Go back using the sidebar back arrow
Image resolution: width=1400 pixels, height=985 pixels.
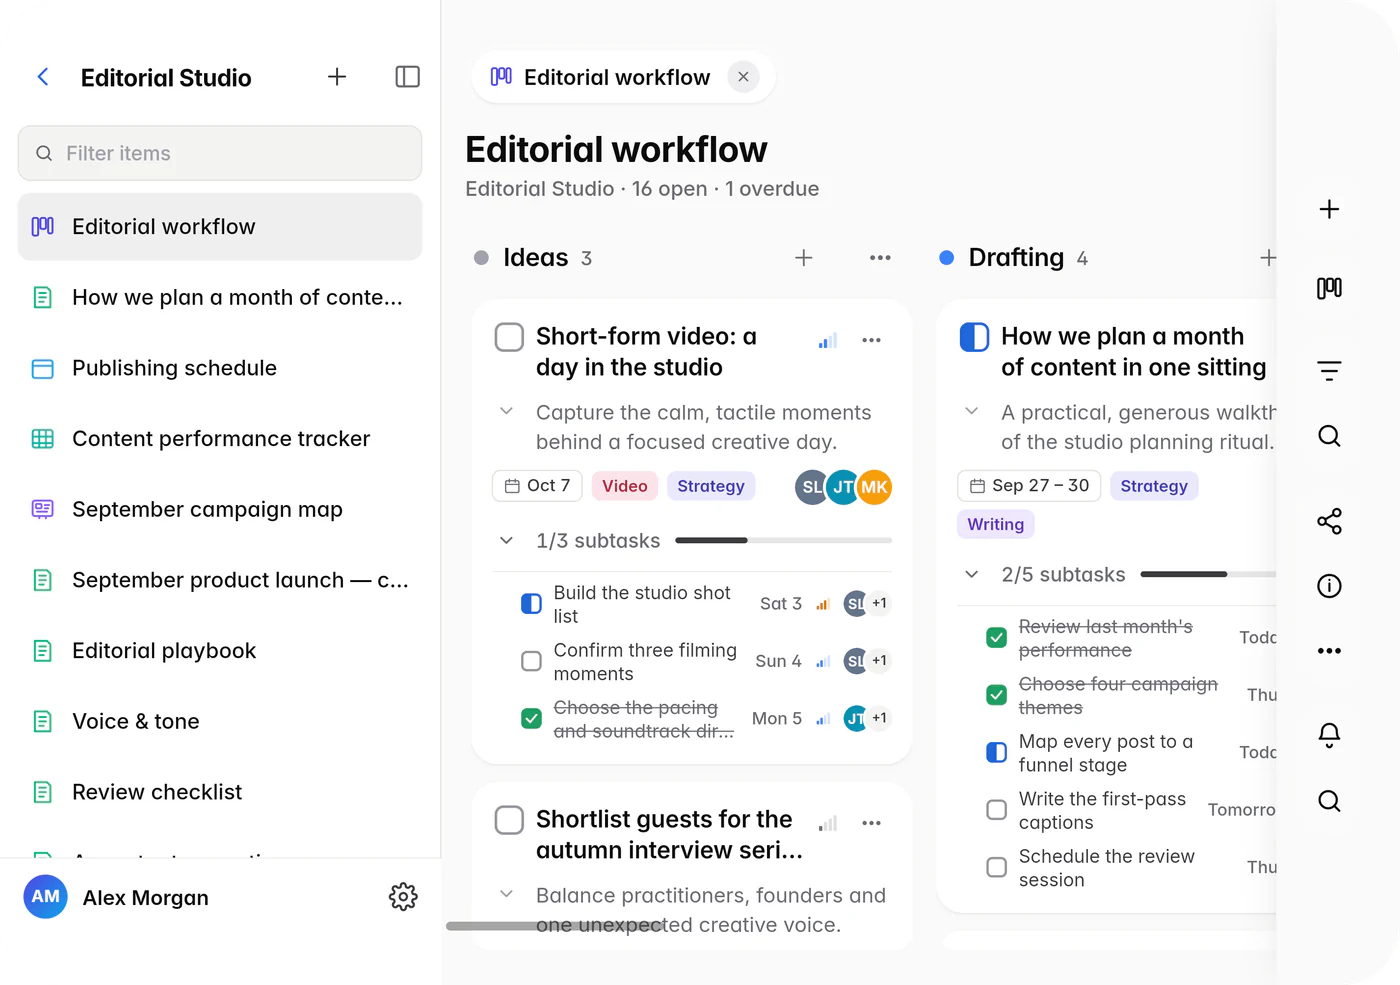click(x=43, y=77)
